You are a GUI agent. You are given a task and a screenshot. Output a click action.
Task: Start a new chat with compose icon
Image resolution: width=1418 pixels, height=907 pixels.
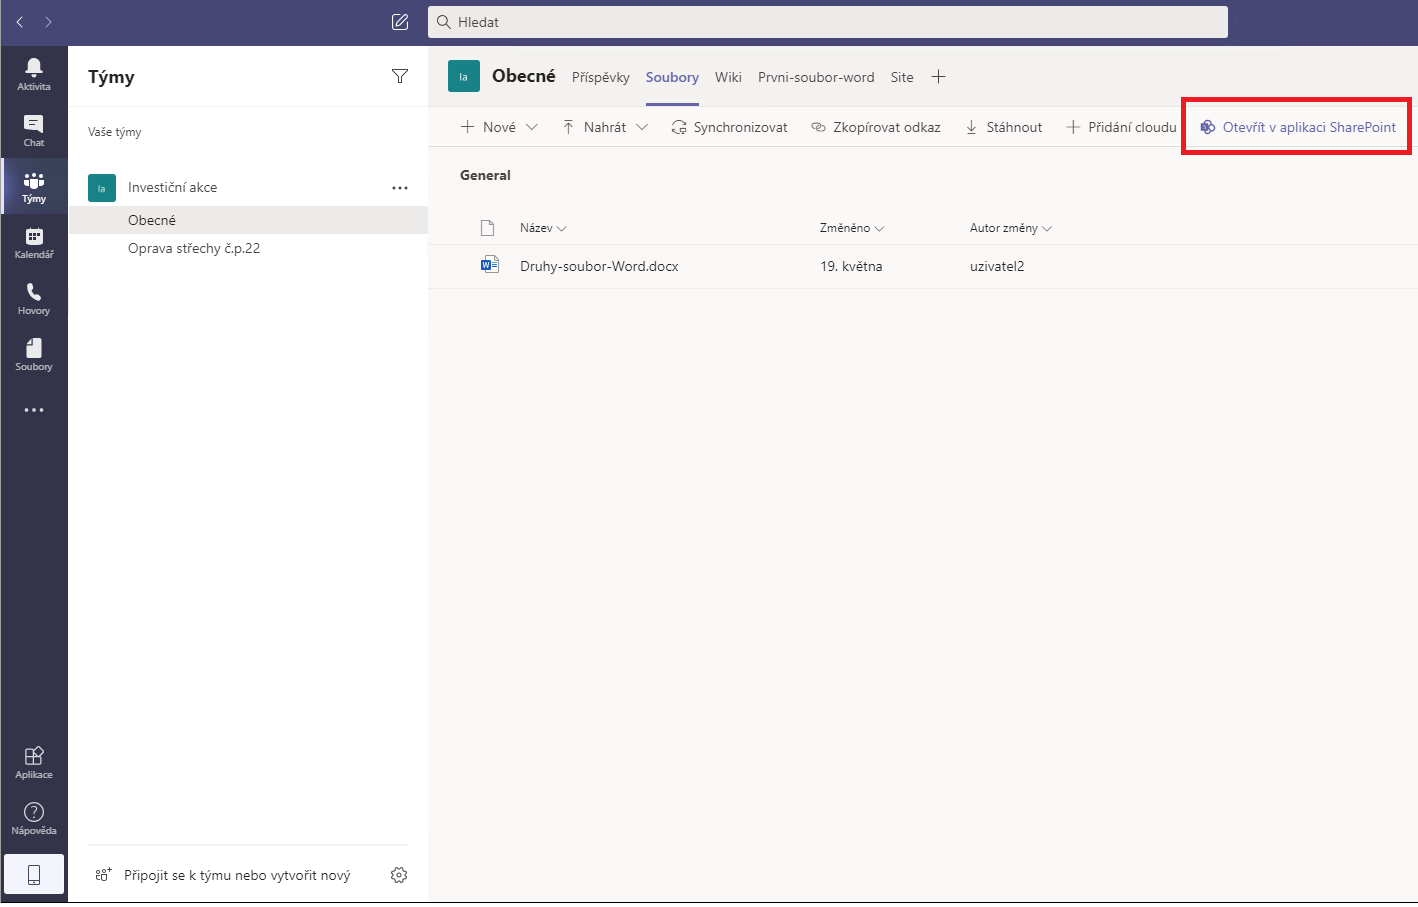point(400,22)
